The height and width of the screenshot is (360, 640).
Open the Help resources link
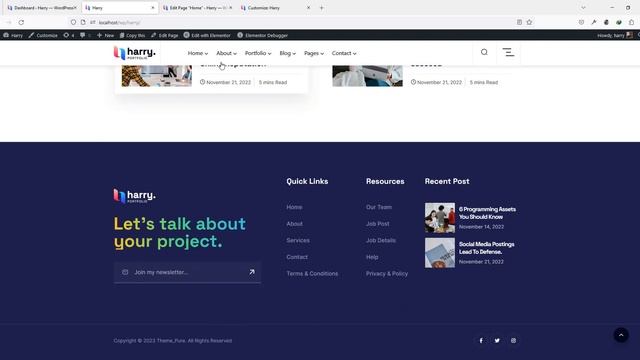point(372,257)
